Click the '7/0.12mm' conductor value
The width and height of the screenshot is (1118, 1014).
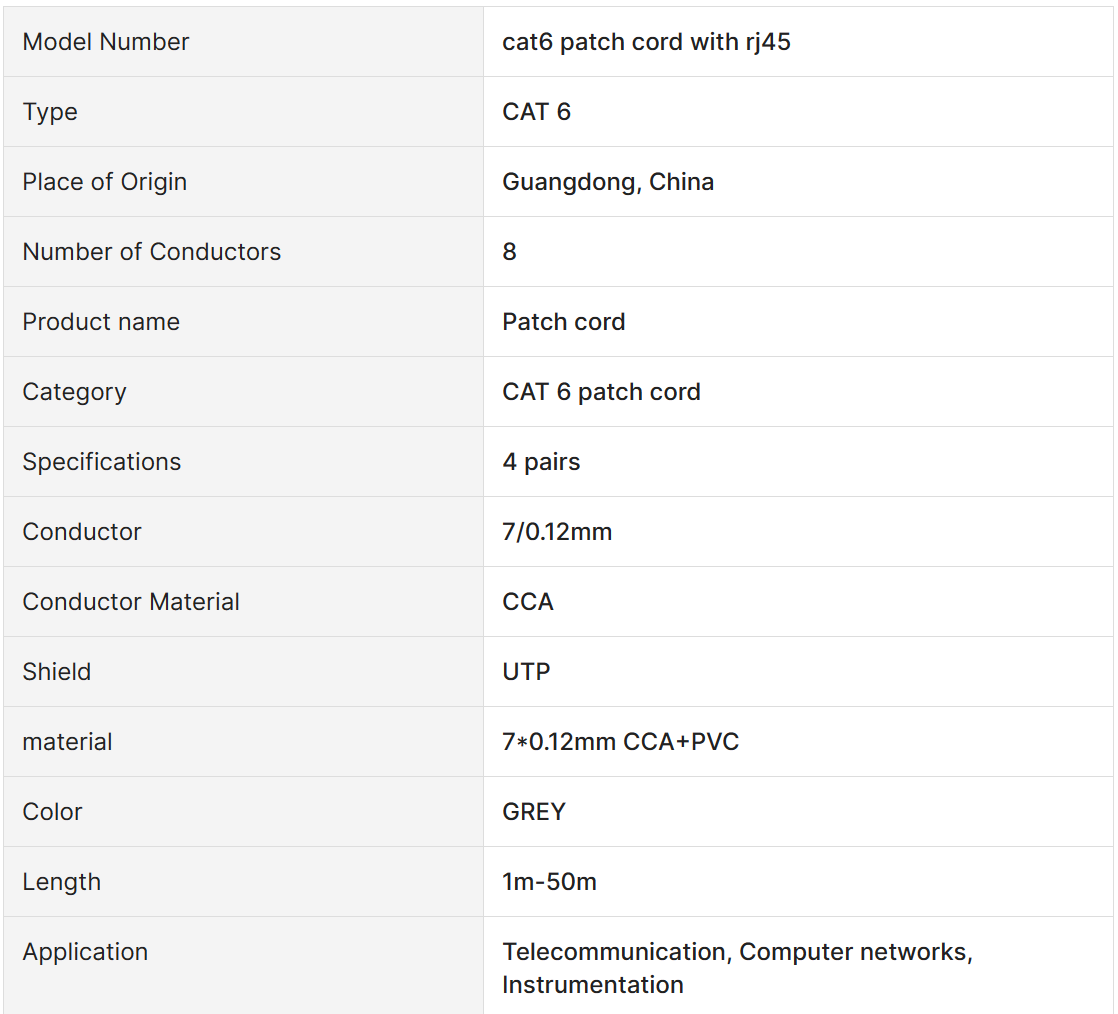(557, 532)
